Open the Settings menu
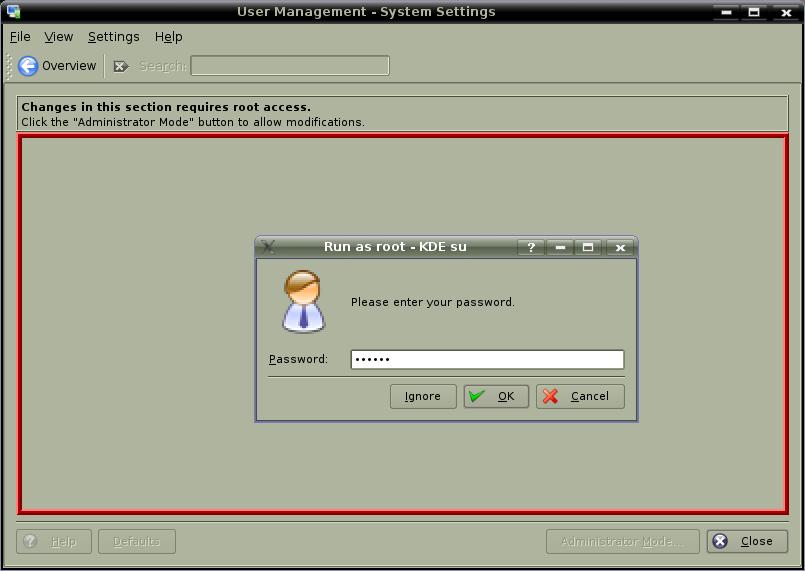This screenshot has width=805, height=571. [x=113, y=37]
